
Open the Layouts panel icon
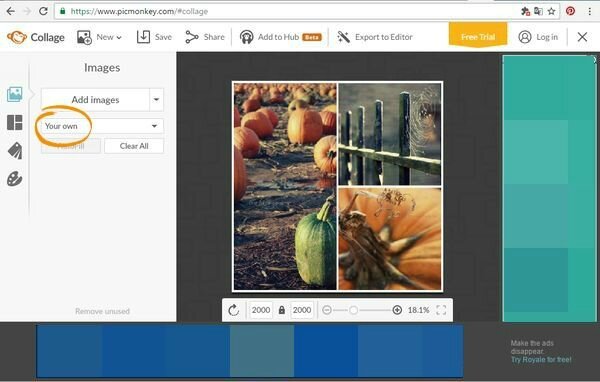[15, 122]
